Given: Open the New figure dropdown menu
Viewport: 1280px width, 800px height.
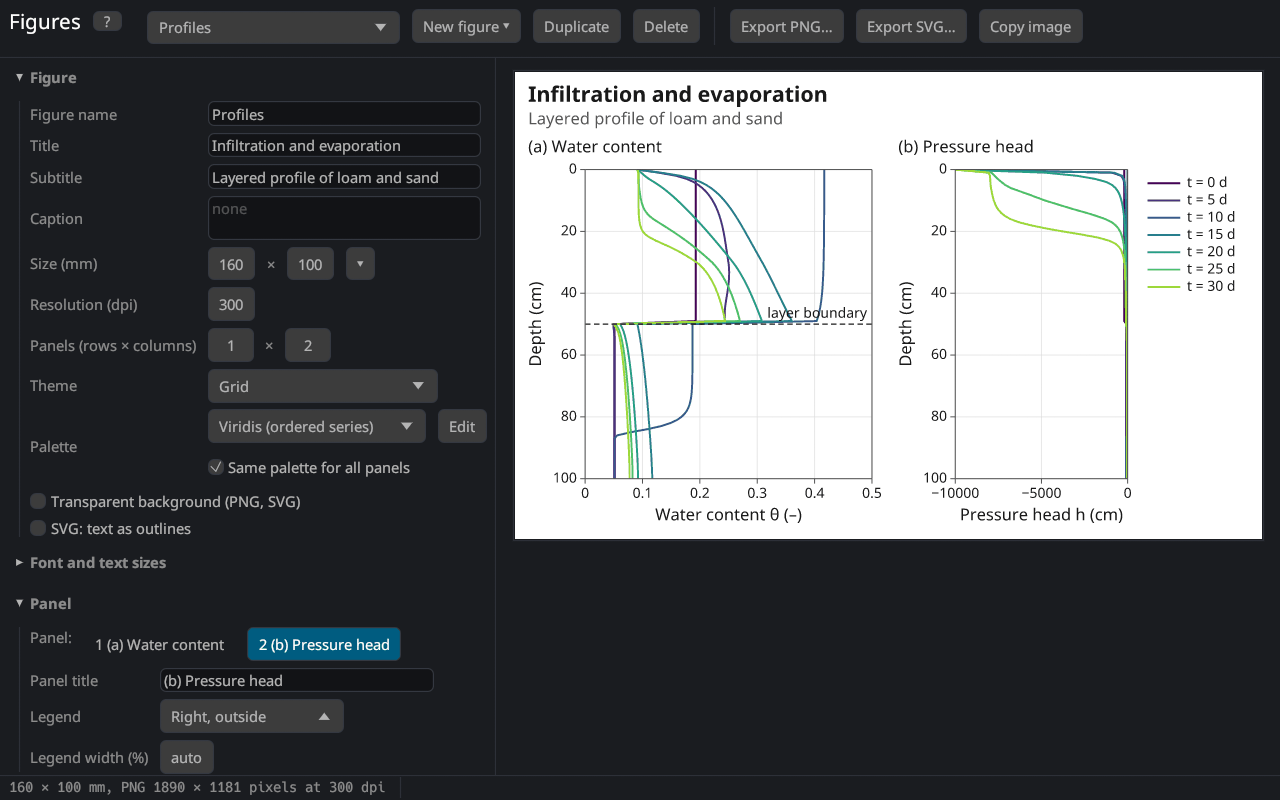Looking at the screenshot, I should click(466, 27).
